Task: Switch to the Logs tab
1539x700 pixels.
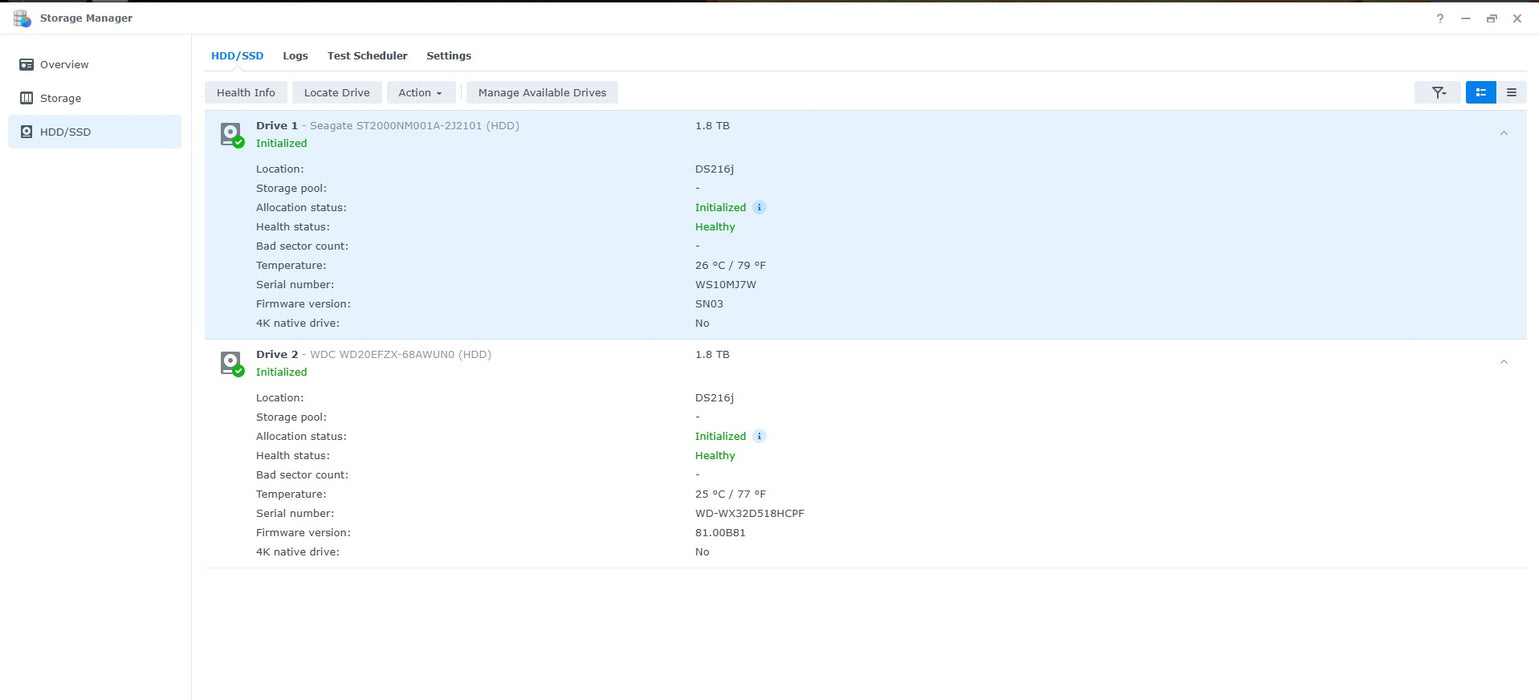Action: [x=295, y=56]
